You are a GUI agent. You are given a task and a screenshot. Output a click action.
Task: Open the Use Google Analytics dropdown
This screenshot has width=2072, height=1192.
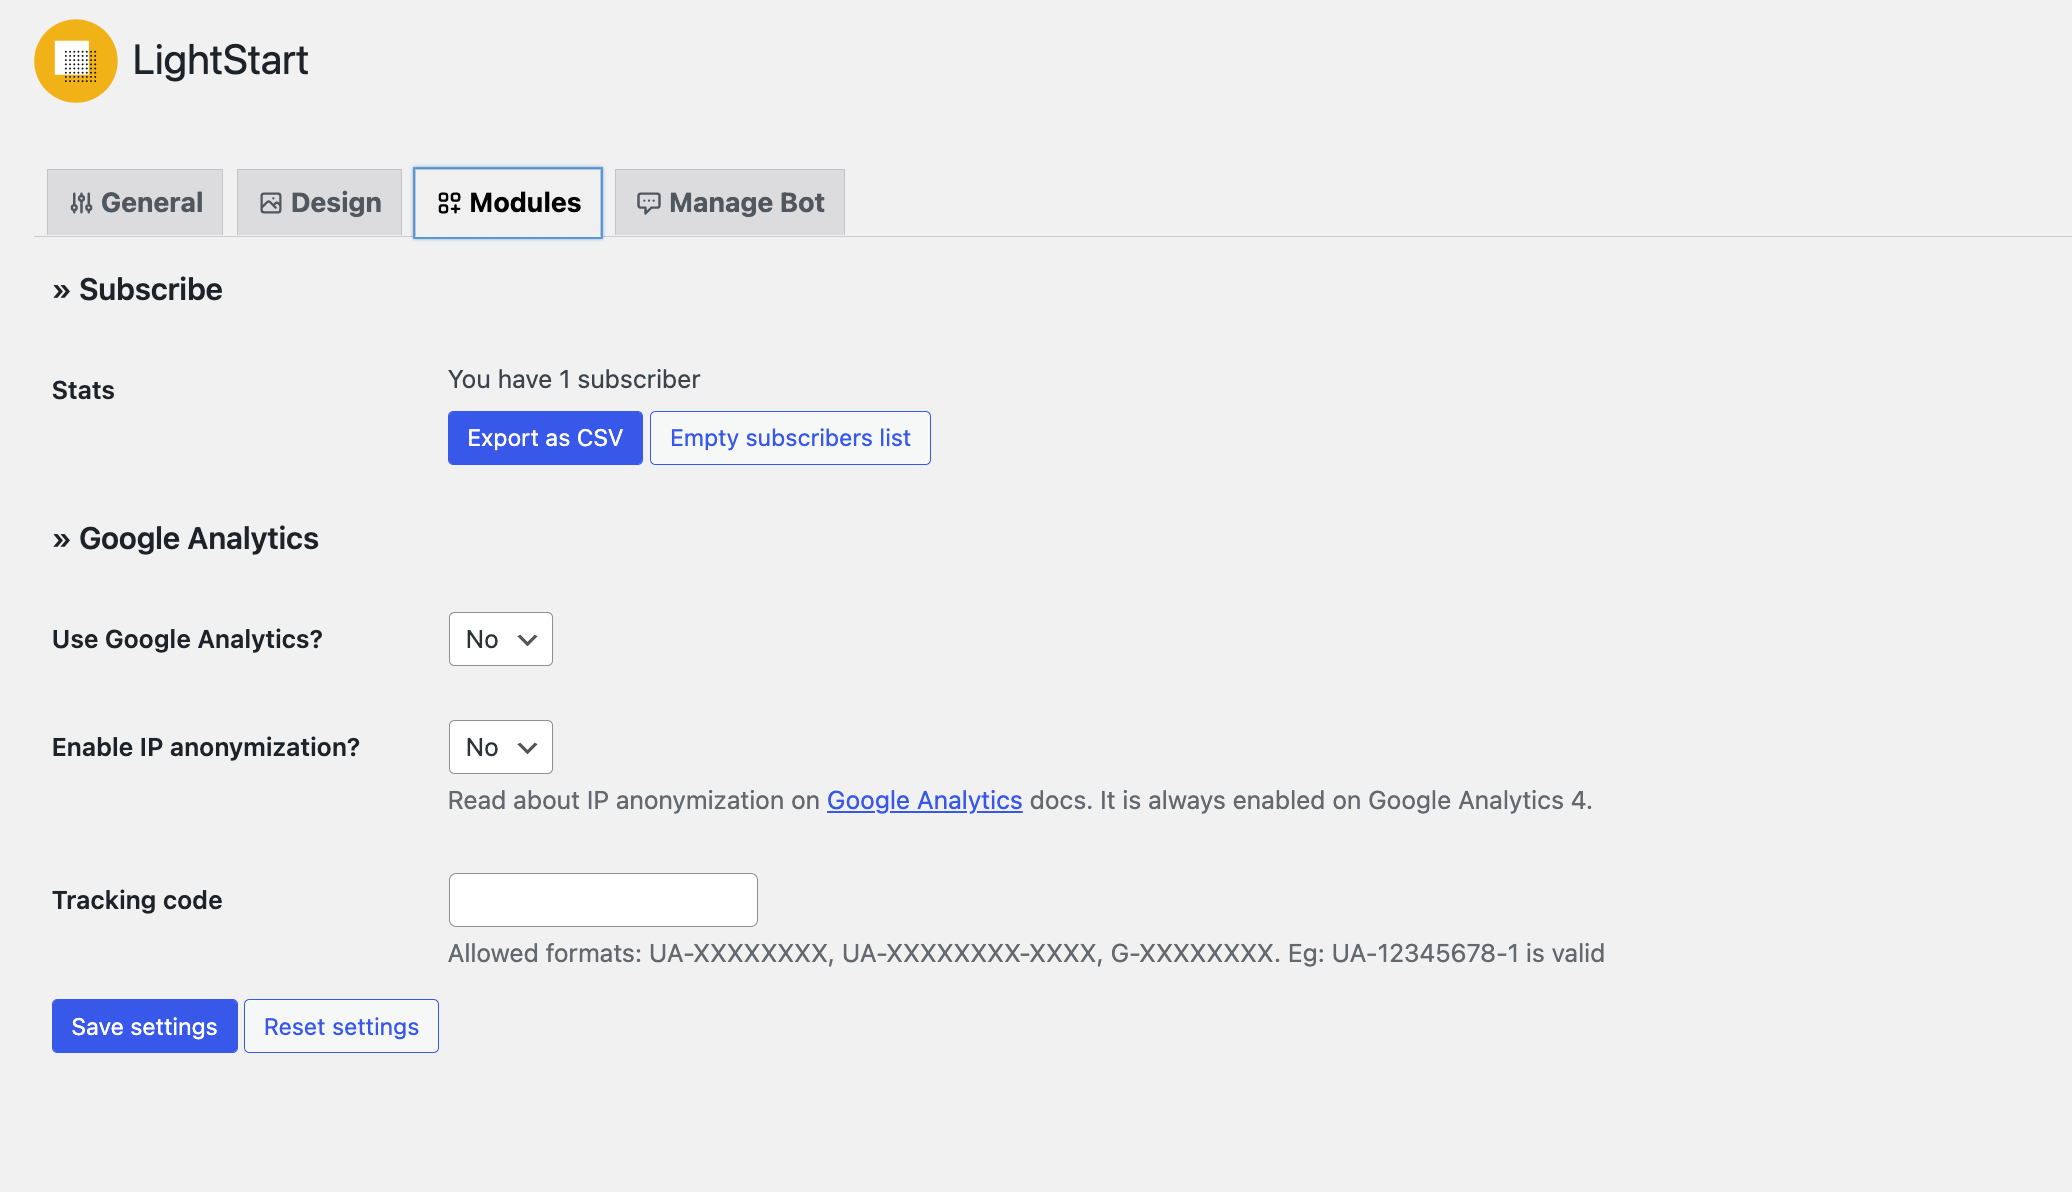(500, 640)
